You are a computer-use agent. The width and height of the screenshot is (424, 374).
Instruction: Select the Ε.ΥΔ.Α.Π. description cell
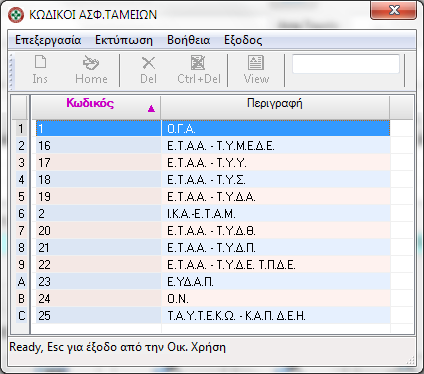point(276,282)
